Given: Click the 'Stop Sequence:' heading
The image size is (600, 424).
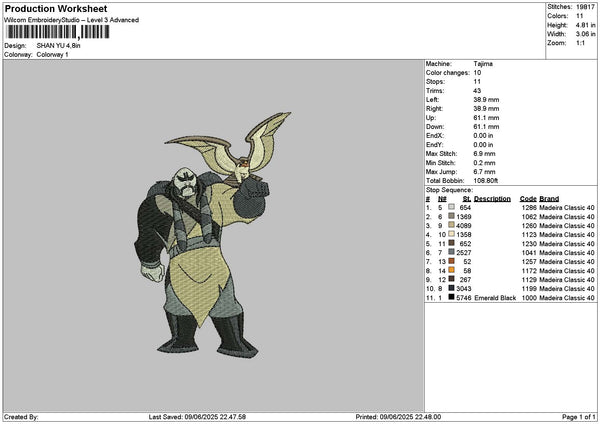Looking at the screenshot, I should pyautogui.click(x=449, y=190).
